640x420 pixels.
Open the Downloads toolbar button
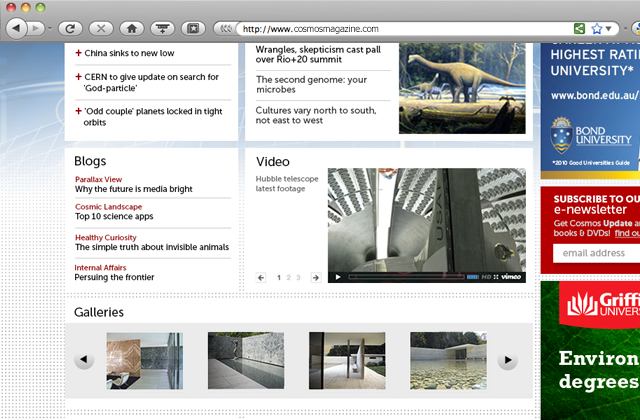162,29
